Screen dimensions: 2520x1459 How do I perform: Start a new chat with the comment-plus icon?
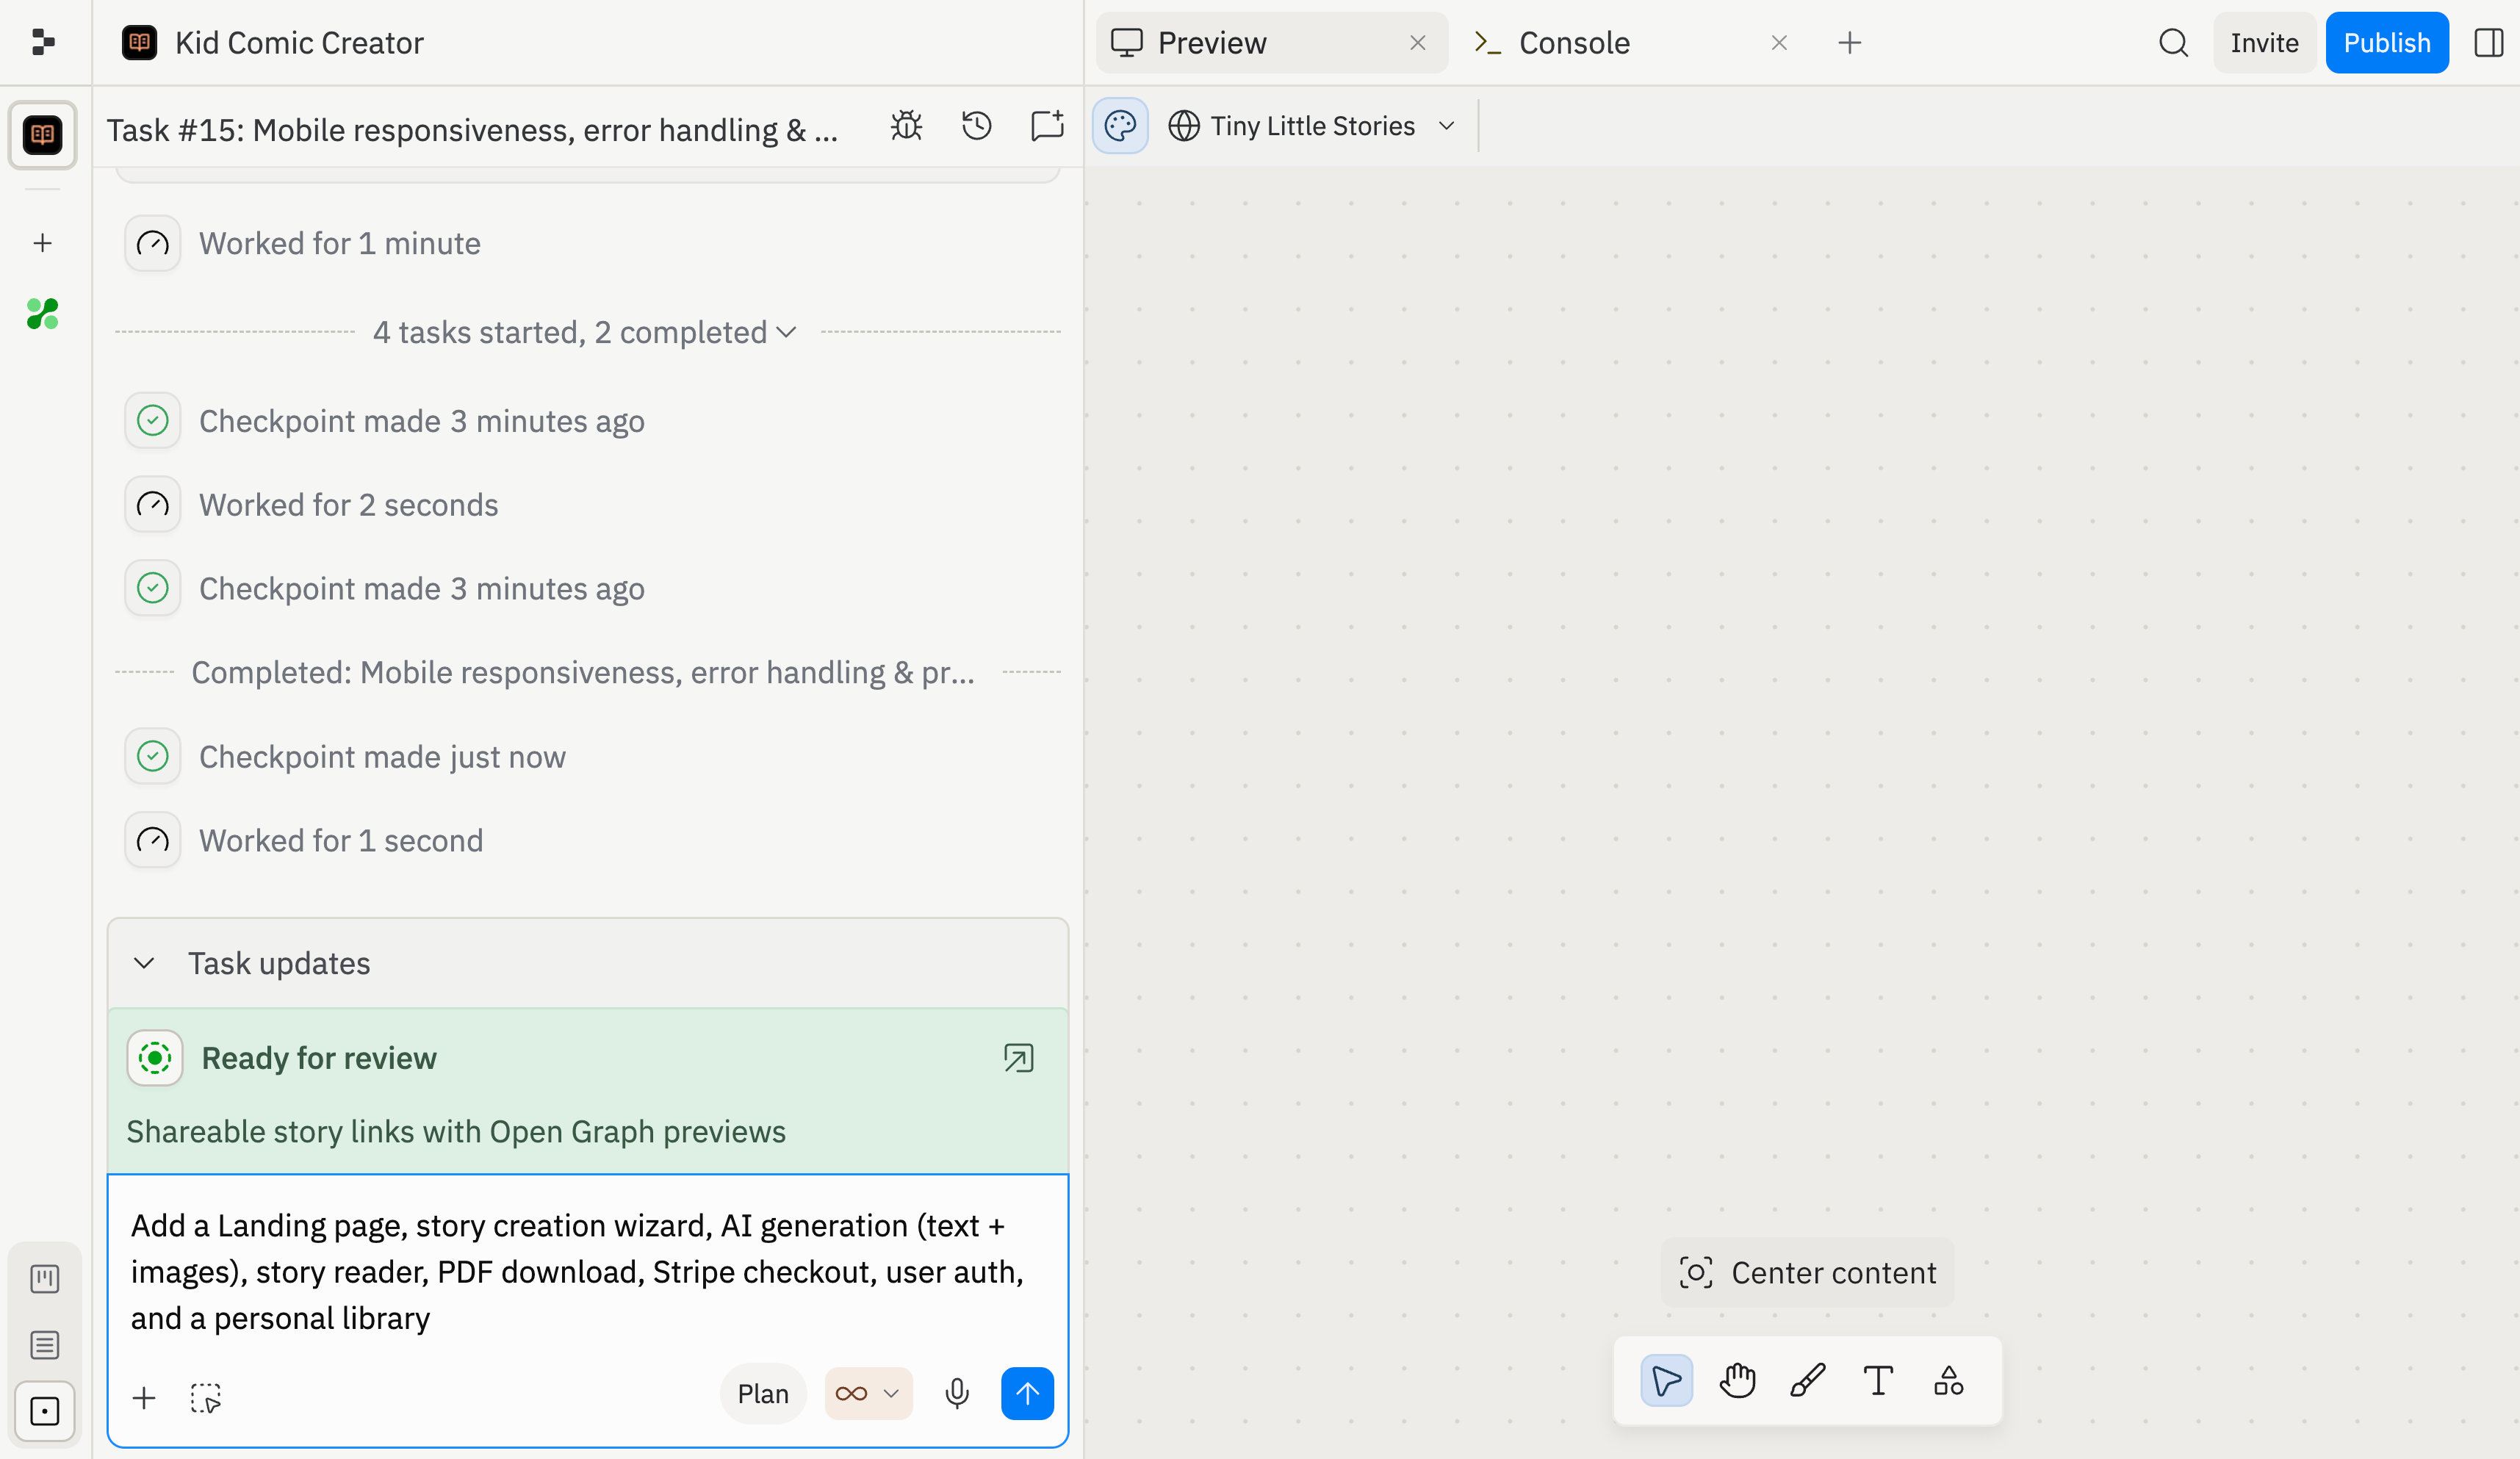pyautogui.click(x=1046, y=127)
